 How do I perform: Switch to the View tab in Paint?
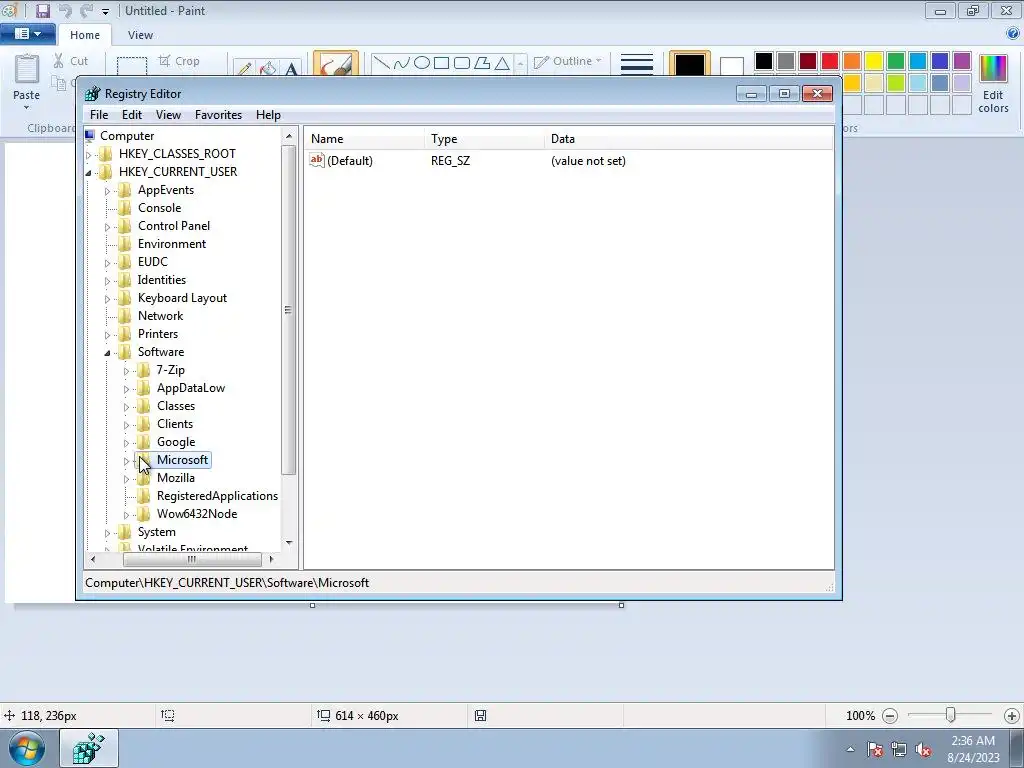point(140,35)
